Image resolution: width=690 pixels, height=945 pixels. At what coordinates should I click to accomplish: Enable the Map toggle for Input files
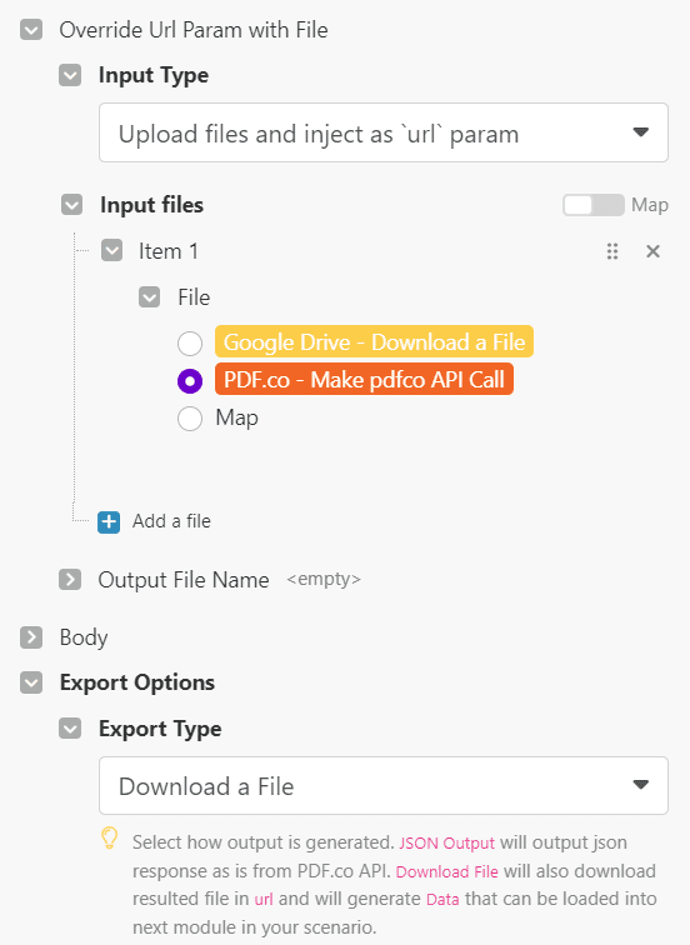(x=592, y=204)
